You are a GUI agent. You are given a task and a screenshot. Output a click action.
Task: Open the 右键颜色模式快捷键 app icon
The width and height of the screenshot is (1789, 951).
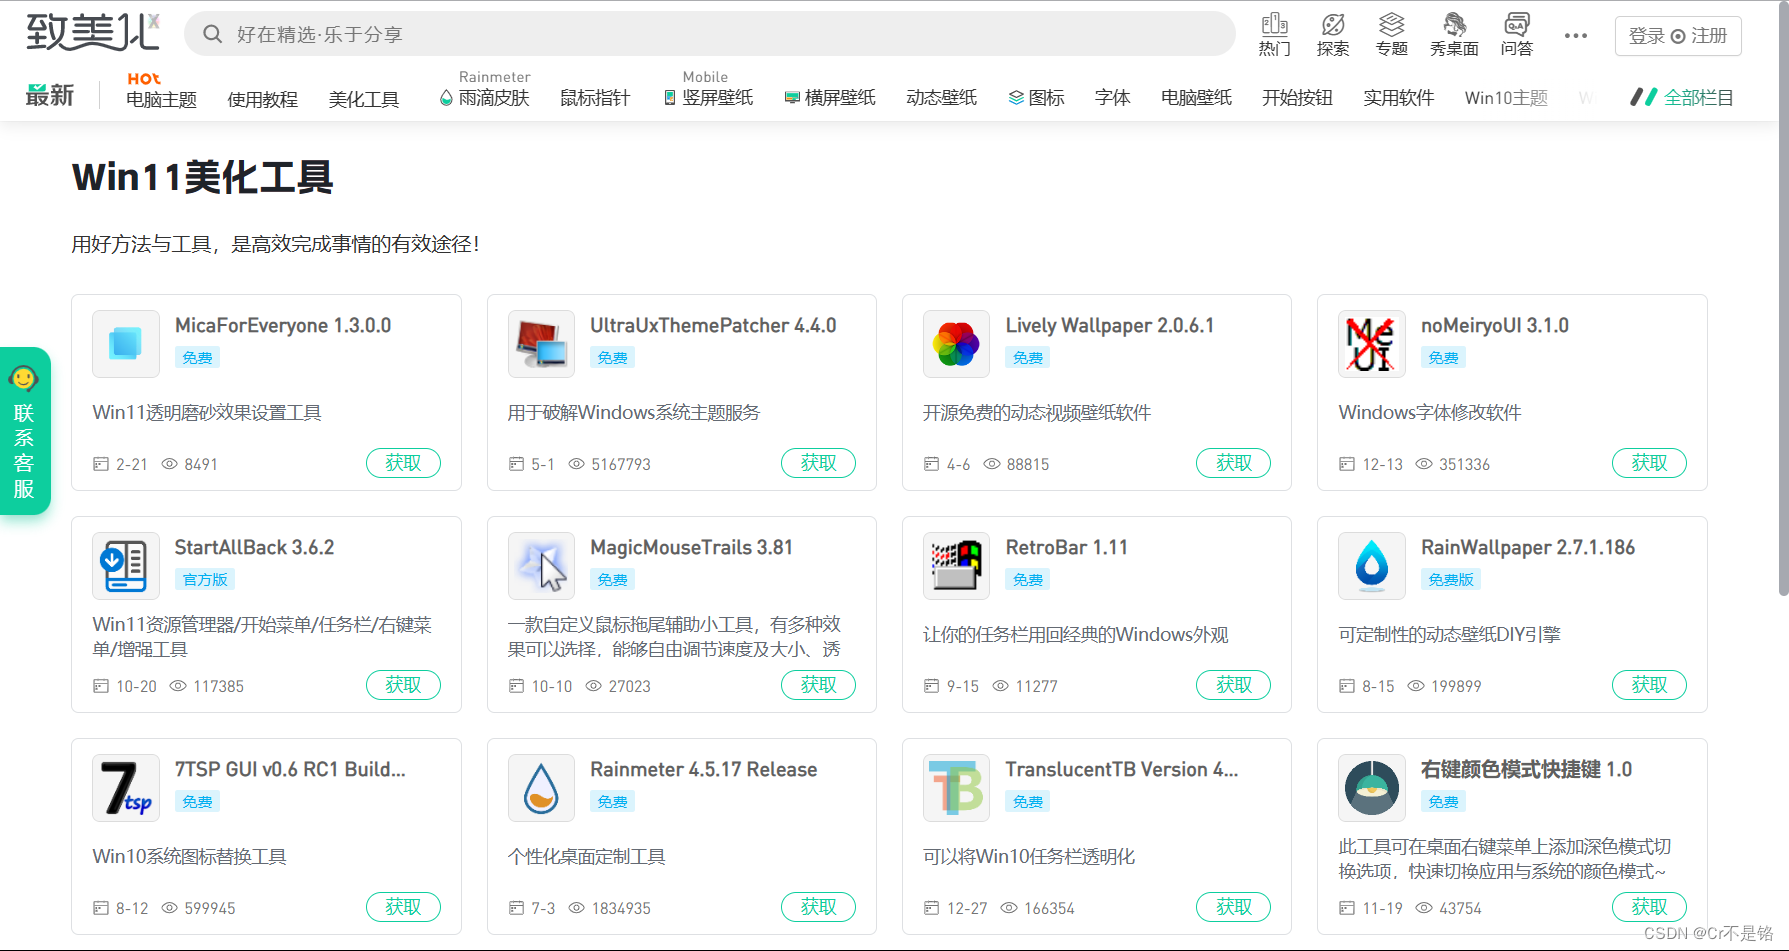(x=1372, y=788)
